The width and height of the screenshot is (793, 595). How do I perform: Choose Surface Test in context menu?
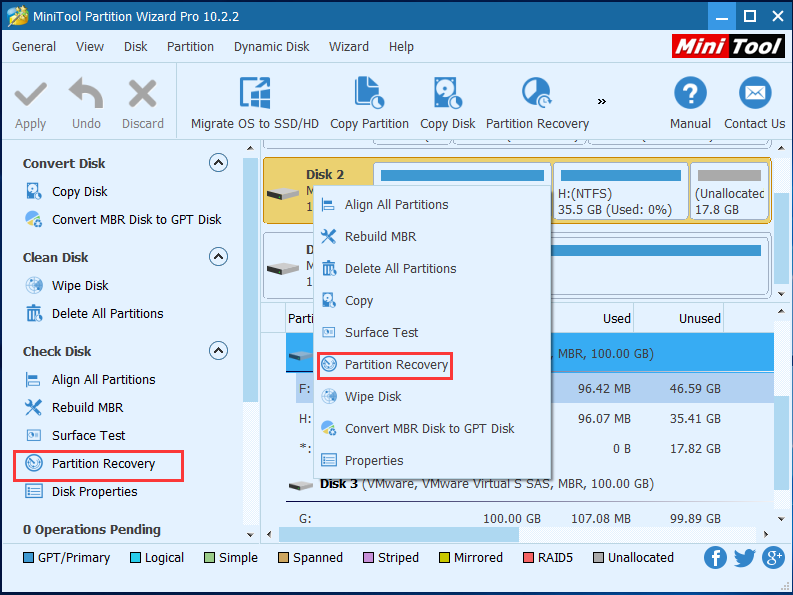point(432,332)
